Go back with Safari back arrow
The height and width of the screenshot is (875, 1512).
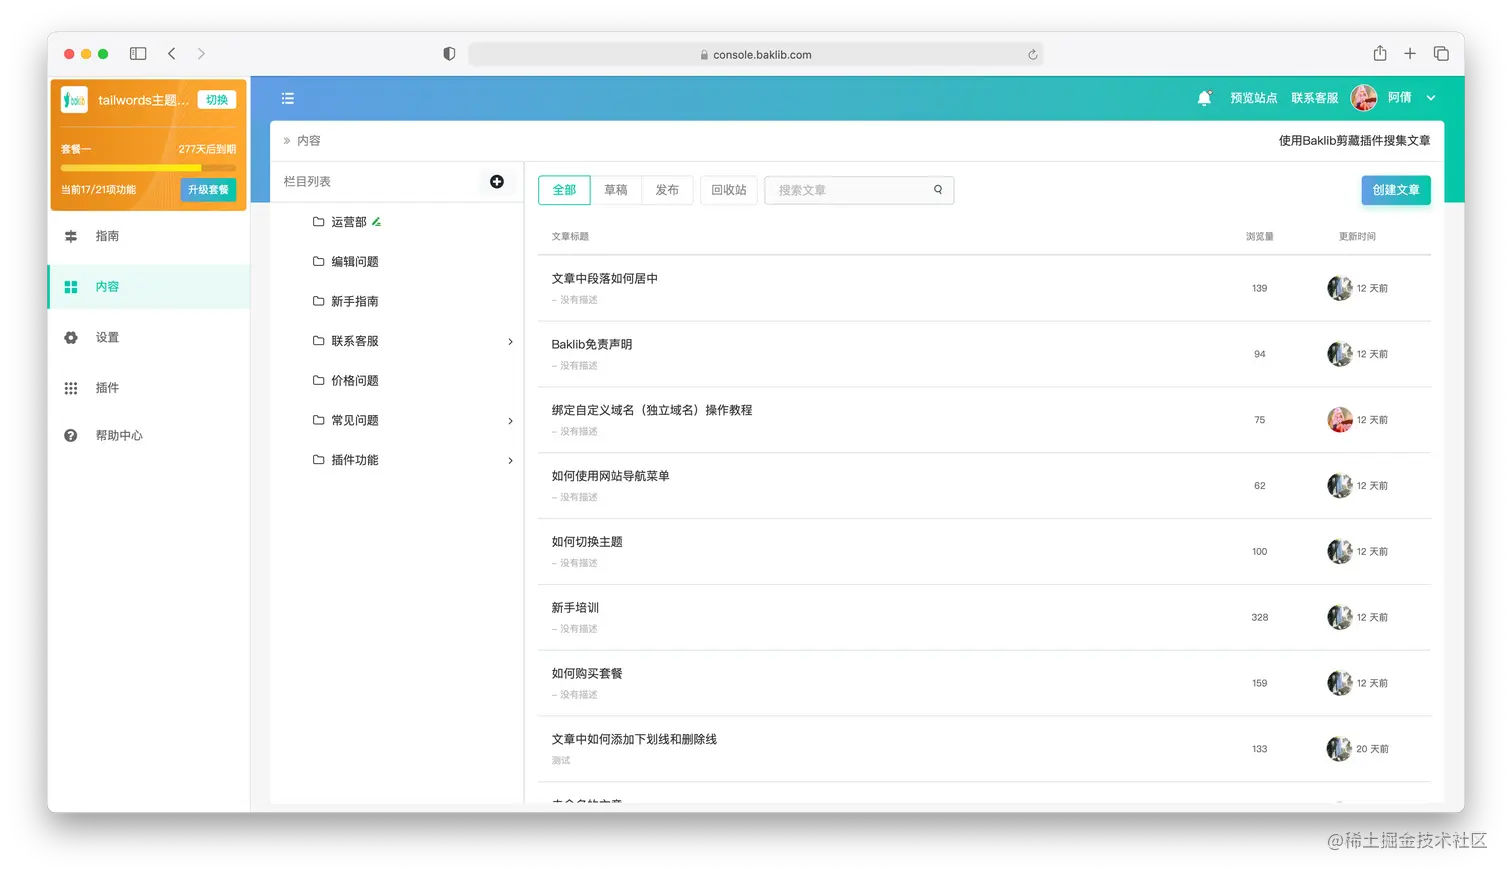[172, 54]
